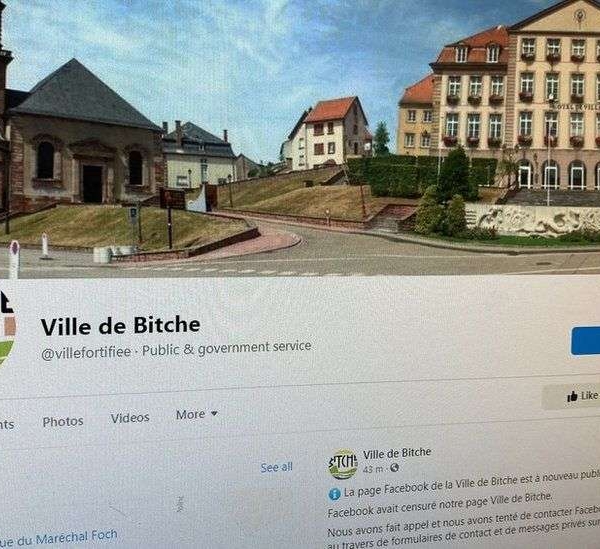Open the partially visible Events tab
The height and width of the screenshot is (549, 600).
[x=7, y=424]
